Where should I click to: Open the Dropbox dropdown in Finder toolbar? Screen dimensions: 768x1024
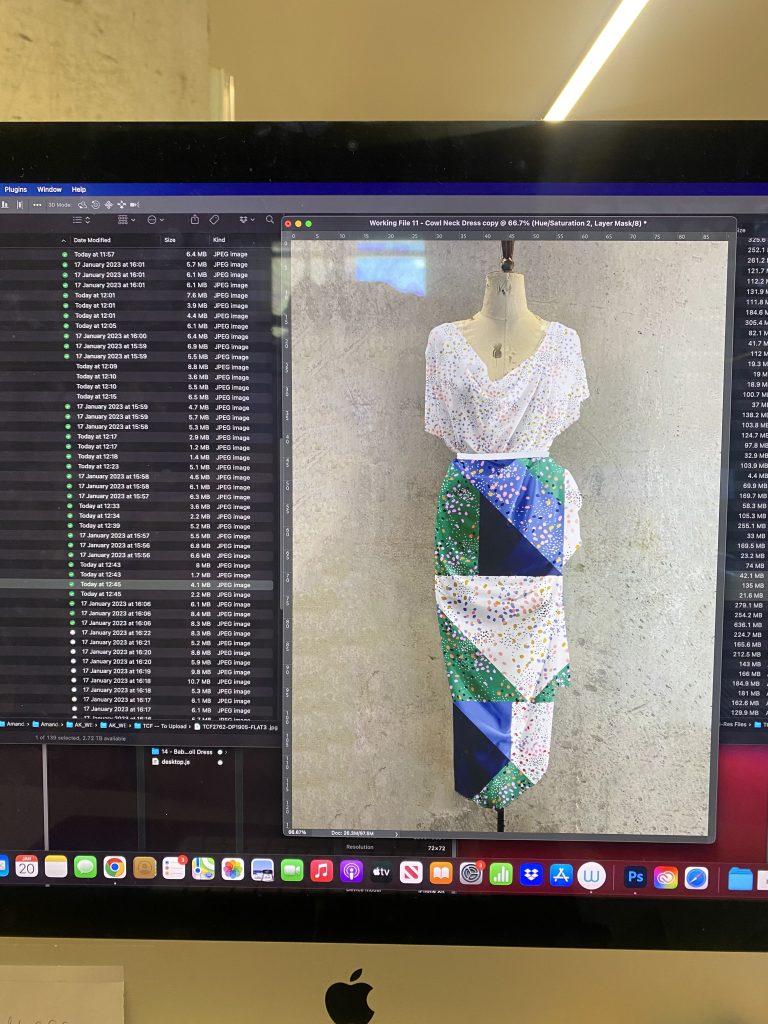247,220
